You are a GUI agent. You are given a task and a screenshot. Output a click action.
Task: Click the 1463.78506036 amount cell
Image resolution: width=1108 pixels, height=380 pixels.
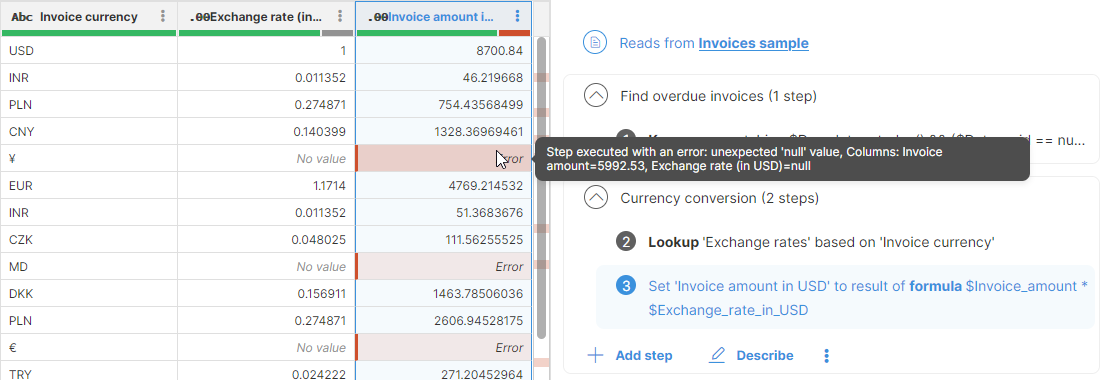[444, 293]
